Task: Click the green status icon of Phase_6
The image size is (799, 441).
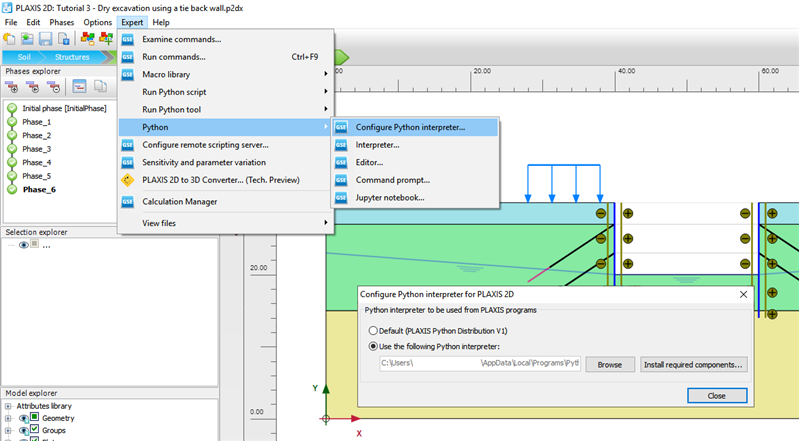Action: 12,190
